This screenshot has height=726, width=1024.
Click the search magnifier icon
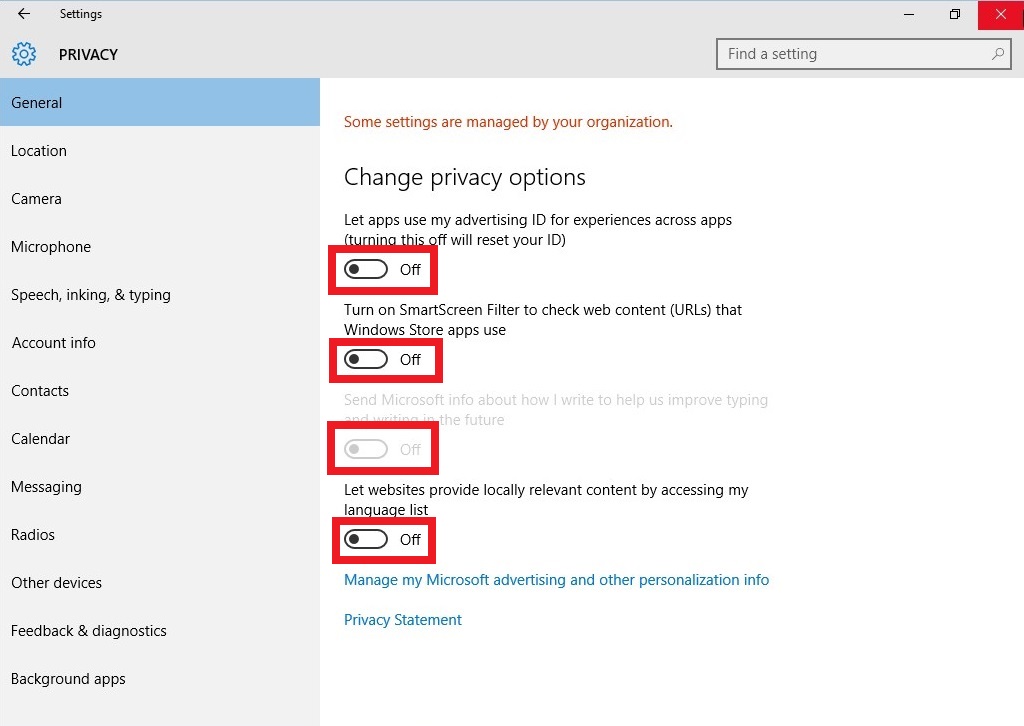pyautogui.click(x=998, y=54)
